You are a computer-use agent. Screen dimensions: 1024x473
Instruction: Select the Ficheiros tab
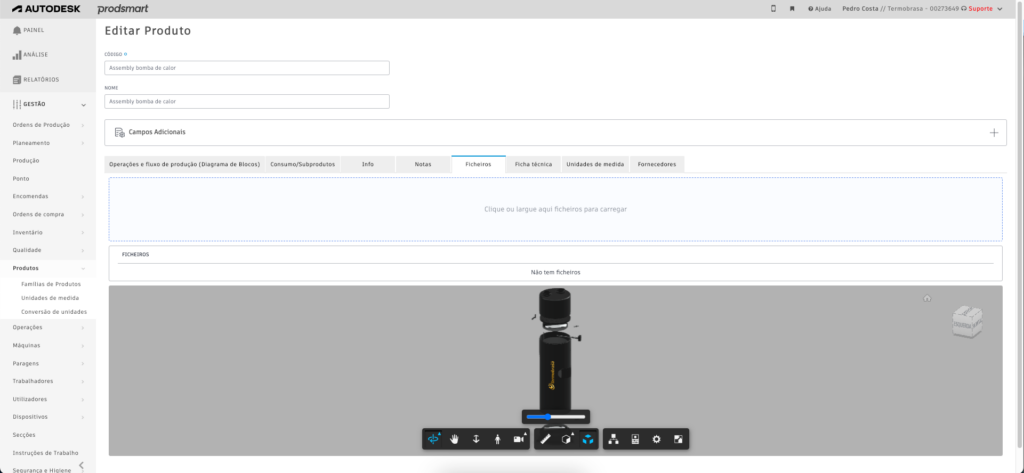click(479, 165)
